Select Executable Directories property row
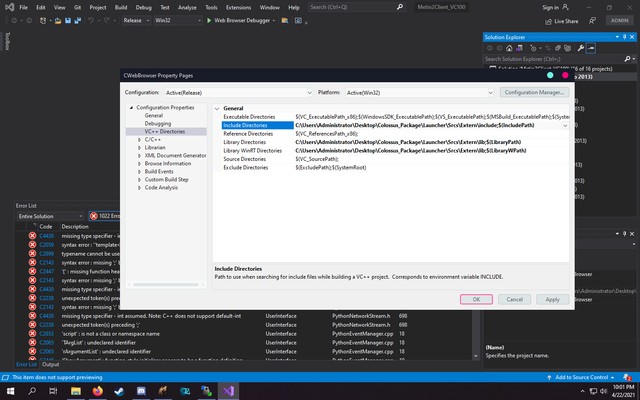The image size is (640, 400). pyautogui.click(x=395, y=117)
